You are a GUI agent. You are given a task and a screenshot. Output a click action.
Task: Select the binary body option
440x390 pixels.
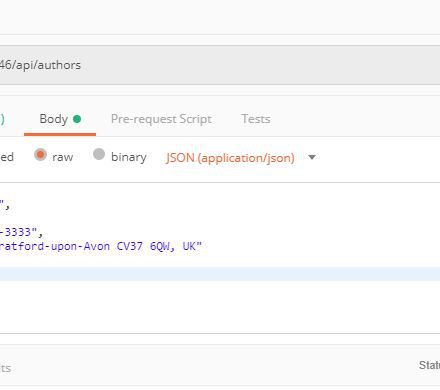(x=119, y=156)
